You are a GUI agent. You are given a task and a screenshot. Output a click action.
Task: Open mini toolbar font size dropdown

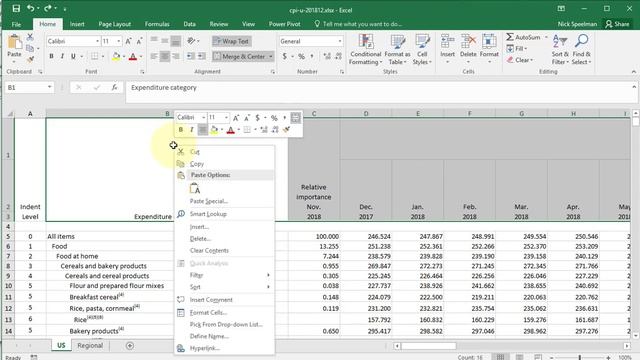(x=226, y=118)
